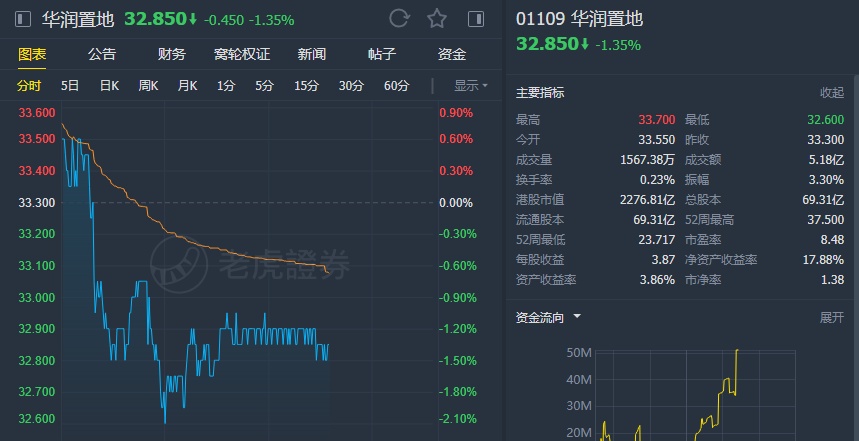Screen dimensions: 859x441
Task: Expand 资金流向 panel with 展开
Action: click(832, 317)
